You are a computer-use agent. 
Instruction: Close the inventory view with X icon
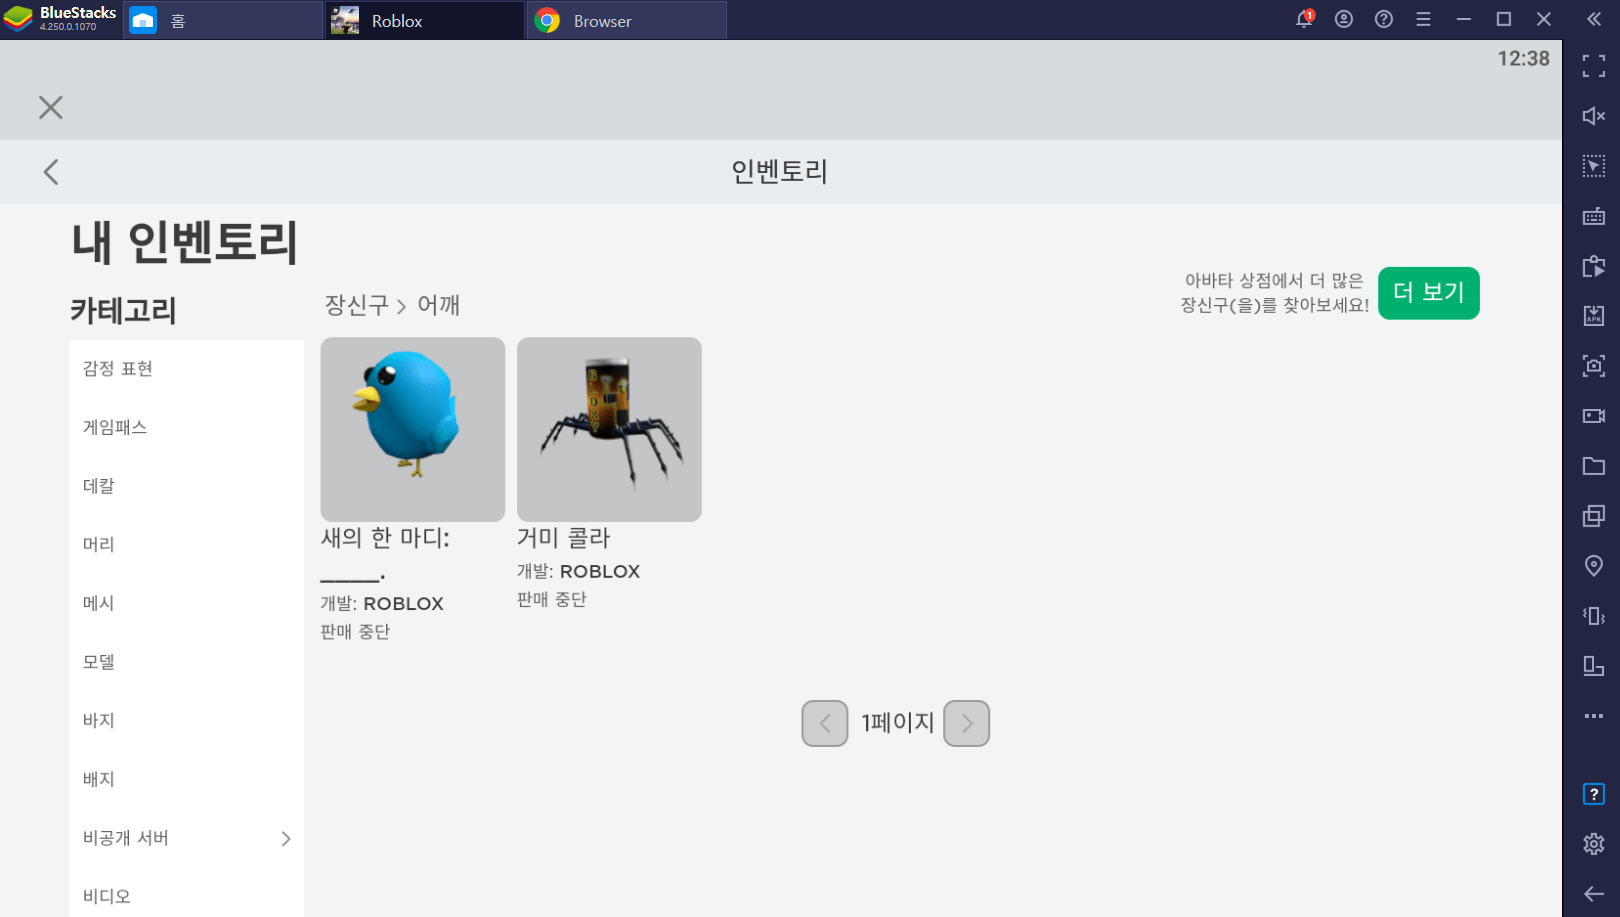pos(51,107)
